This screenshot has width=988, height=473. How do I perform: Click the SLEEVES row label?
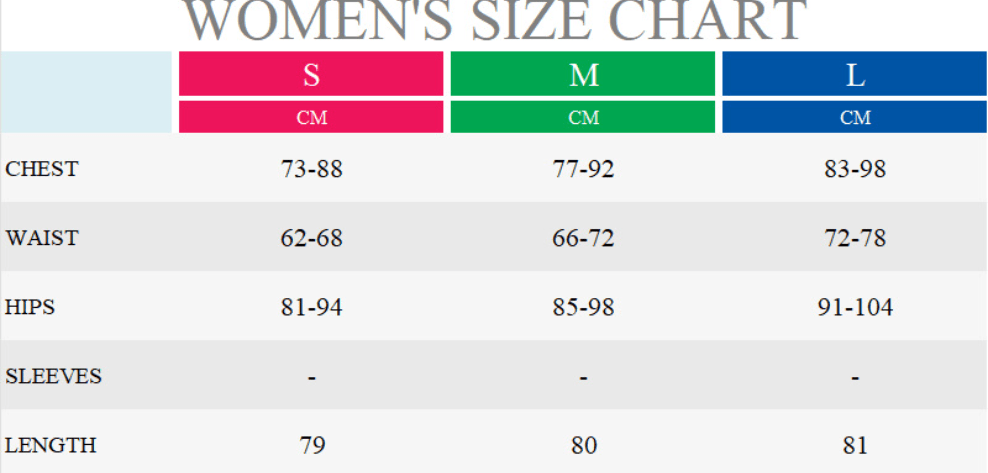(54, 377)
